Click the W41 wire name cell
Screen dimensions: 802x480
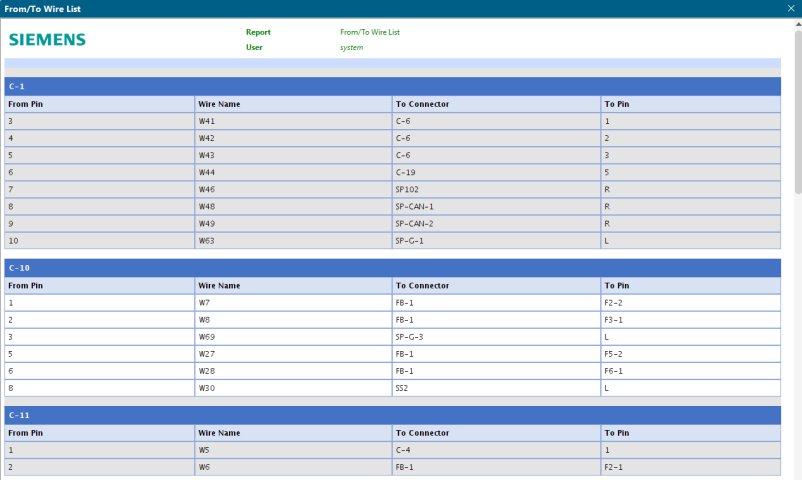pyautogui.click(x=293, y=121)
